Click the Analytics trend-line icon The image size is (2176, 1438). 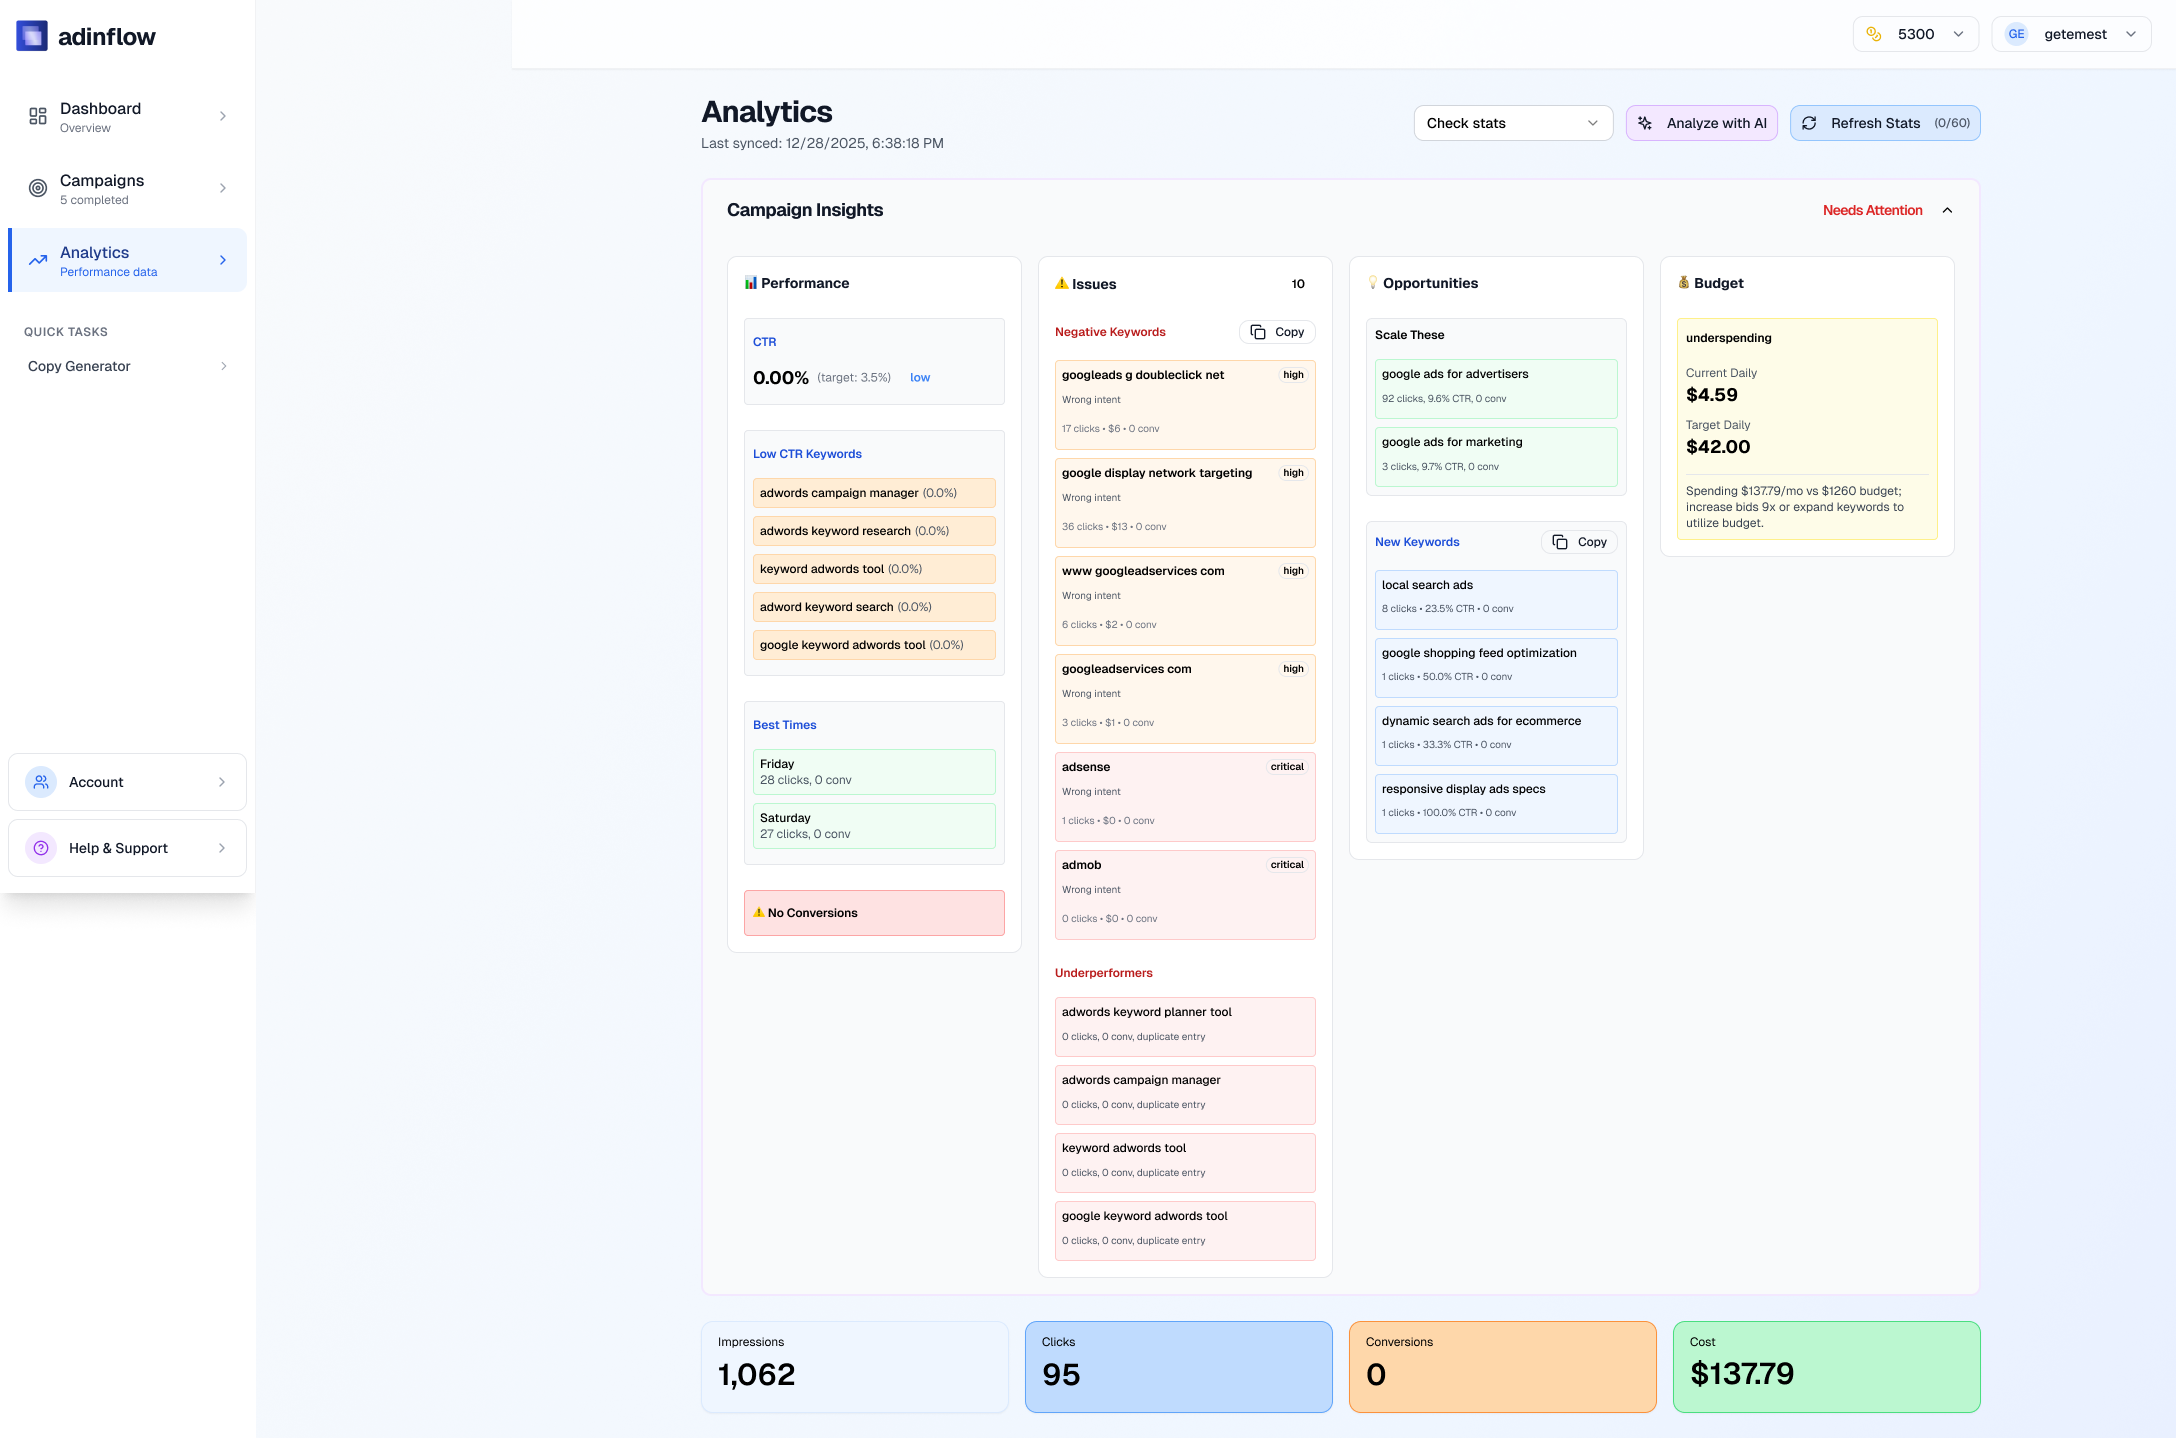37,260
